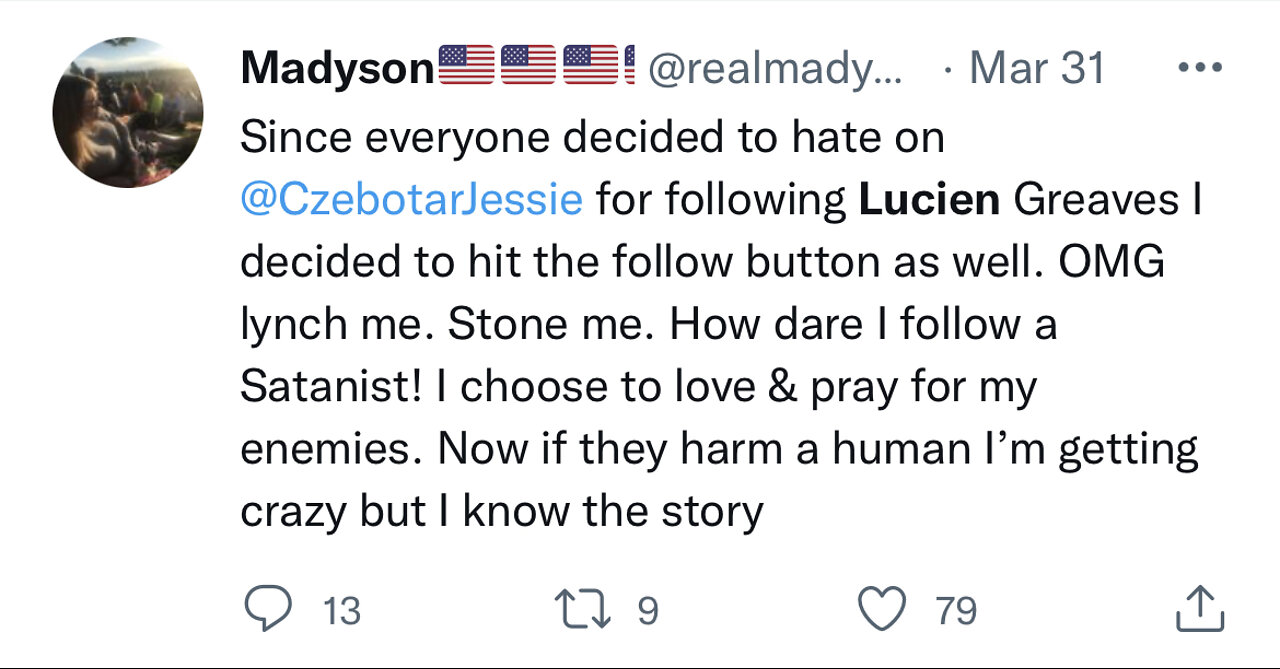
Task: Open the three-dot more options menu
Action: point(1199,69)
